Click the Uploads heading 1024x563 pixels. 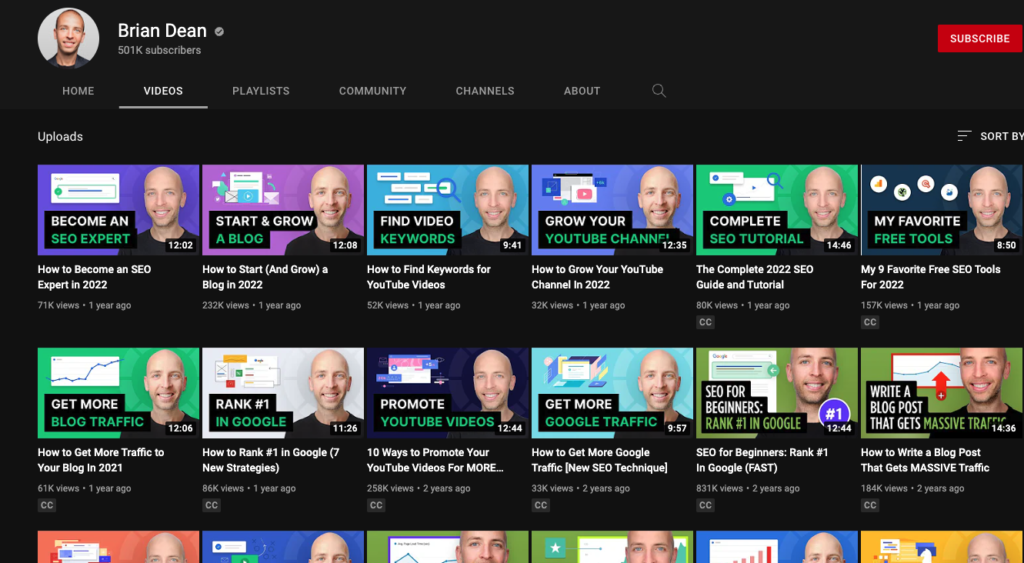tap(60, 137)
